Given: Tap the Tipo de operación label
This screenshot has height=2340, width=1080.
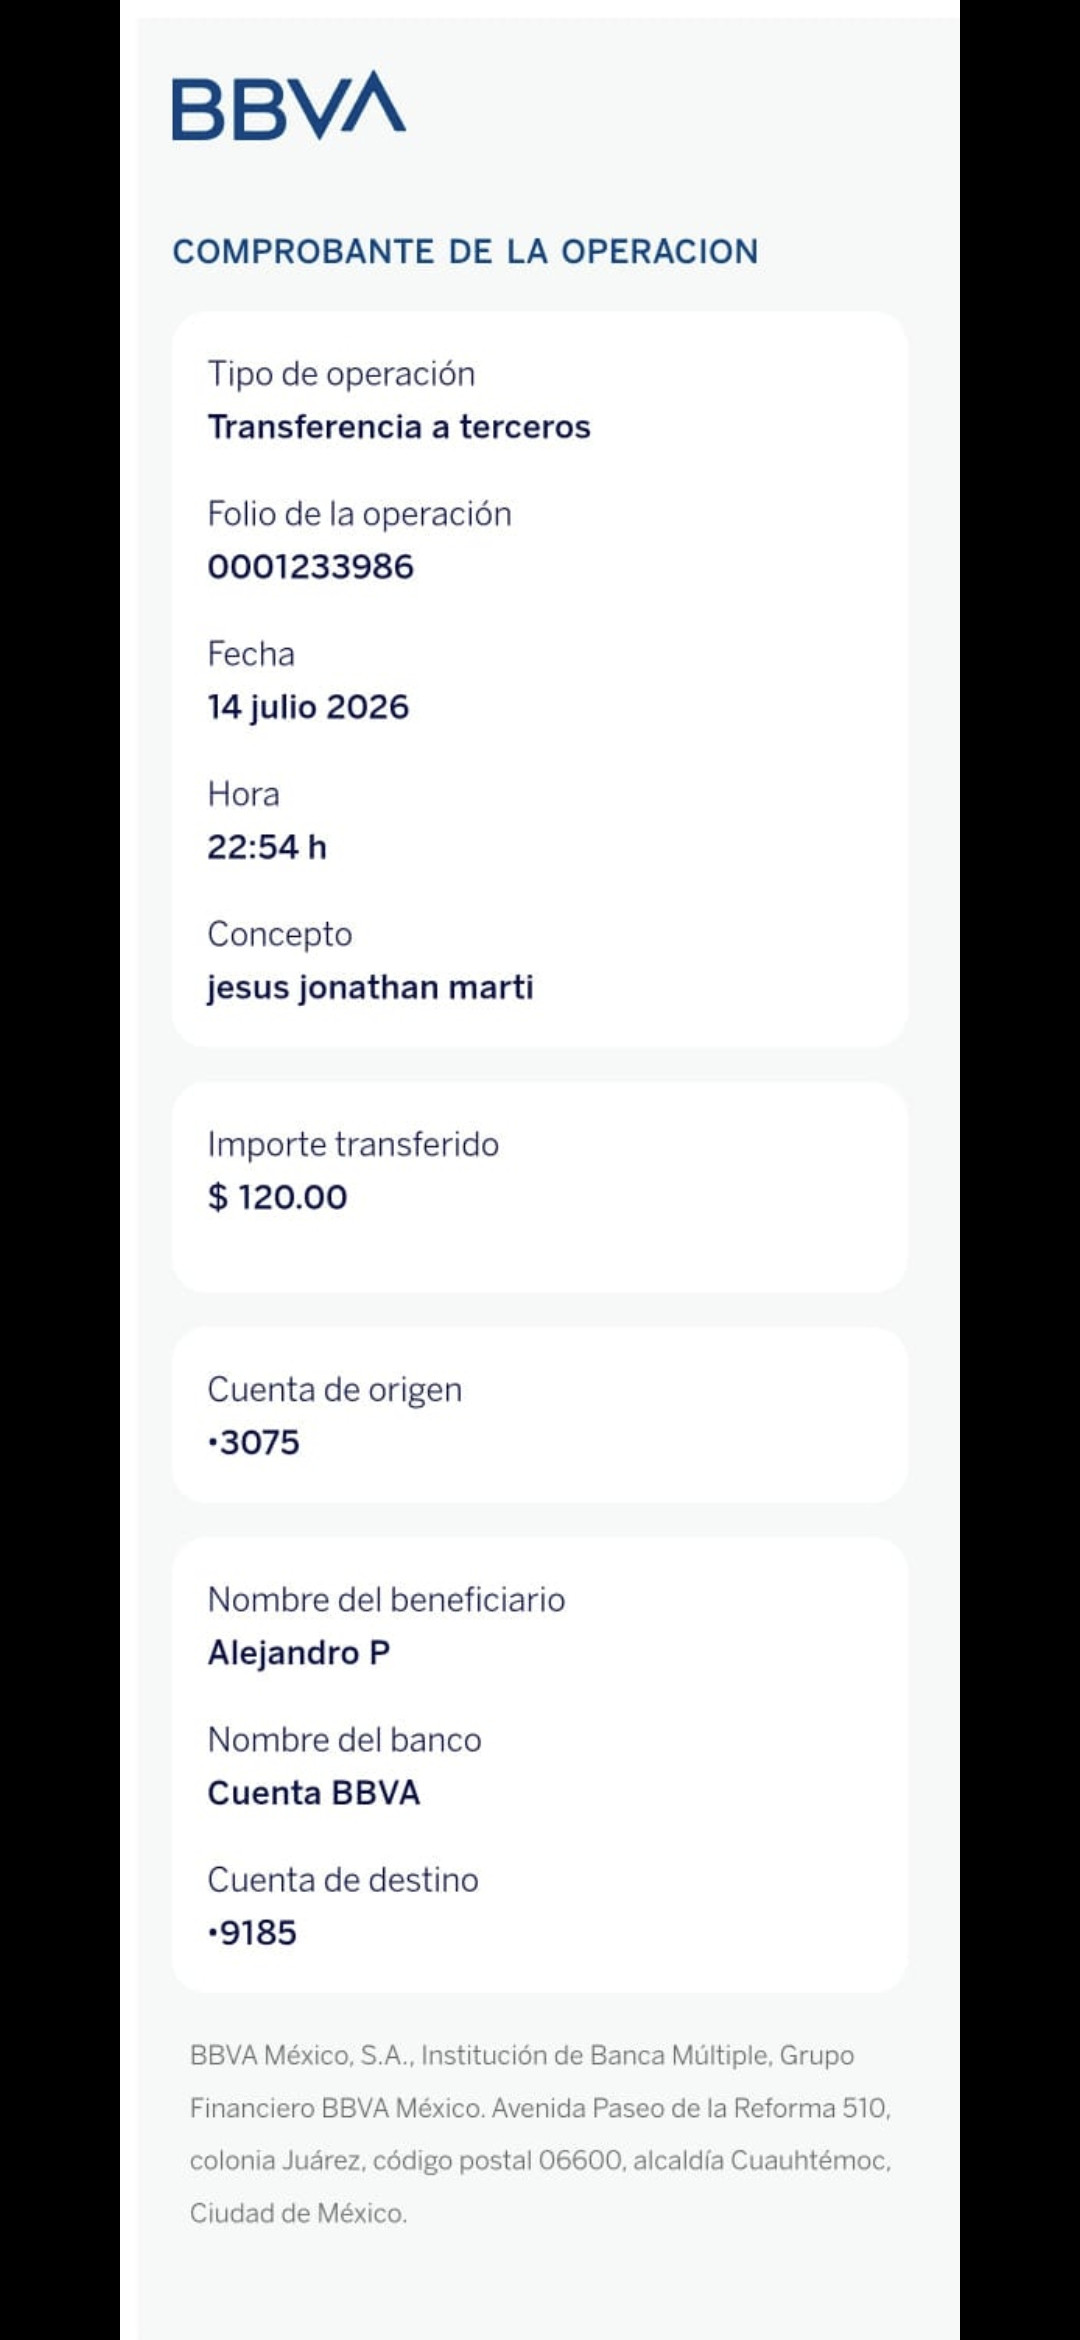Looking at the screenshot, I should point(341,374).
